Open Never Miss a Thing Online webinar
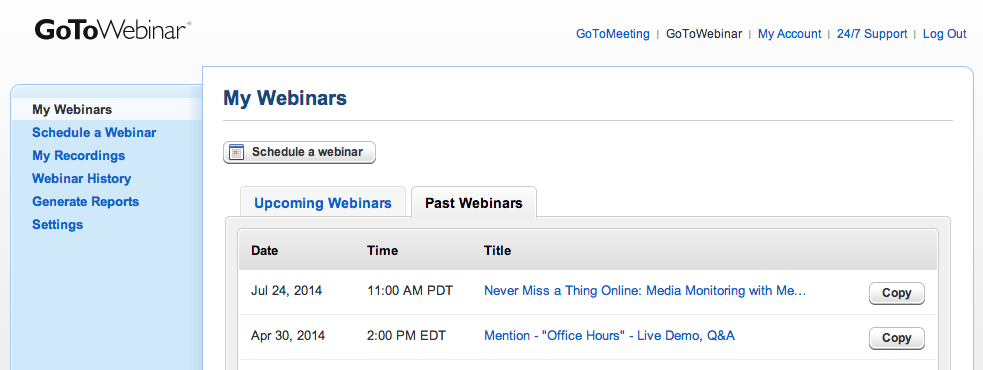Screen dimensions: 983x370 point(645,291)
